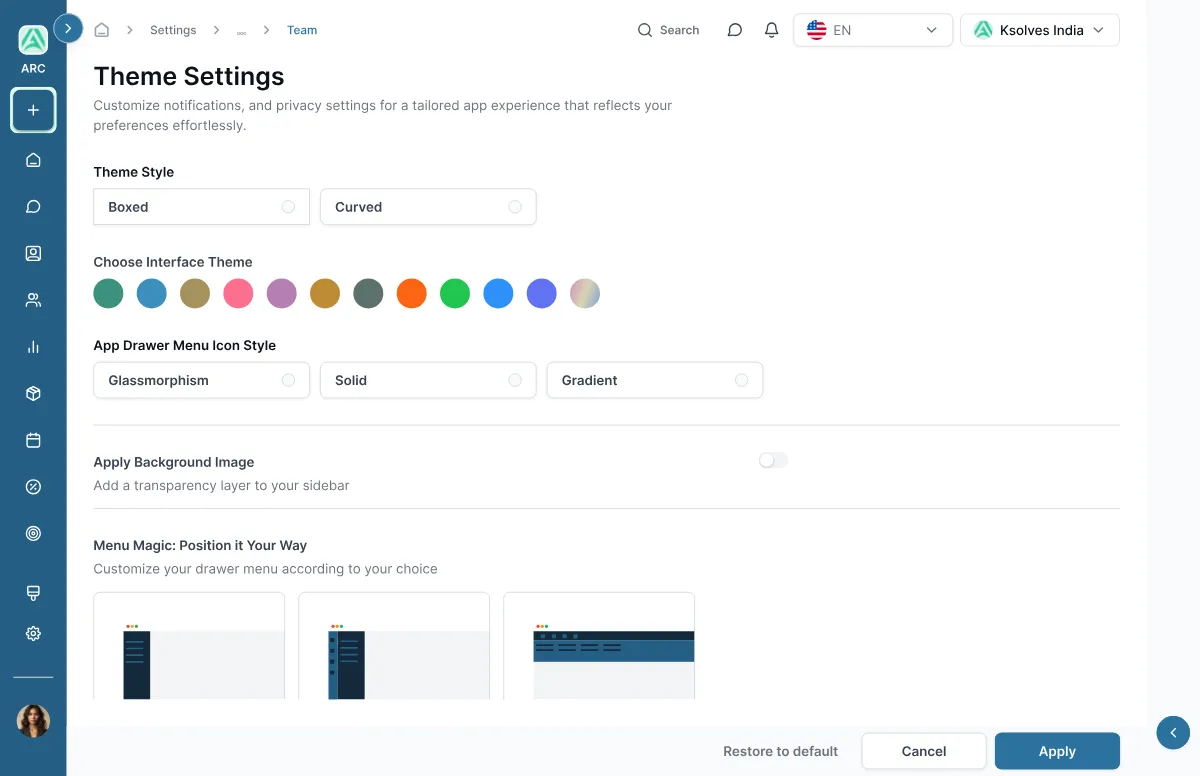Pick the olive khaki theme color
This screenshot has width=1200, height=776.
[195, 293]
